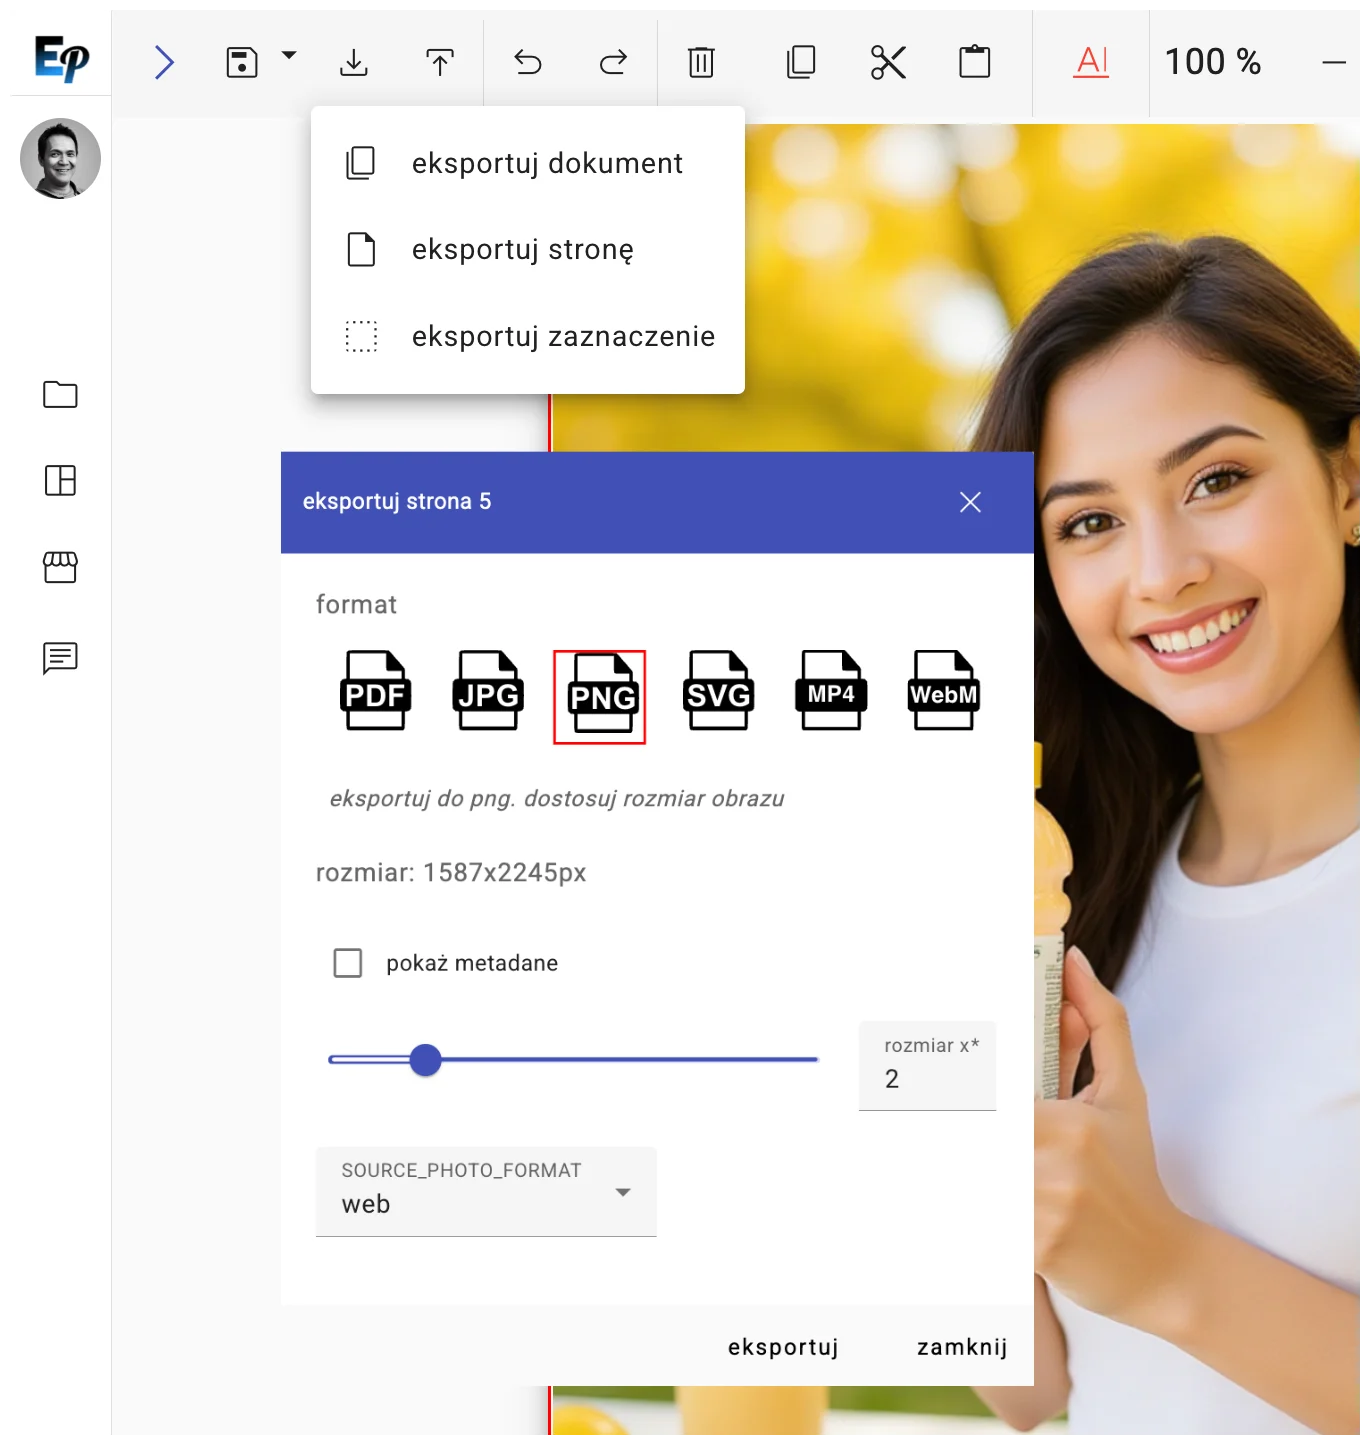Expand the panel with blue chevron
The height and width of the screenshot is (1445, 1370).
click(165, 63)
